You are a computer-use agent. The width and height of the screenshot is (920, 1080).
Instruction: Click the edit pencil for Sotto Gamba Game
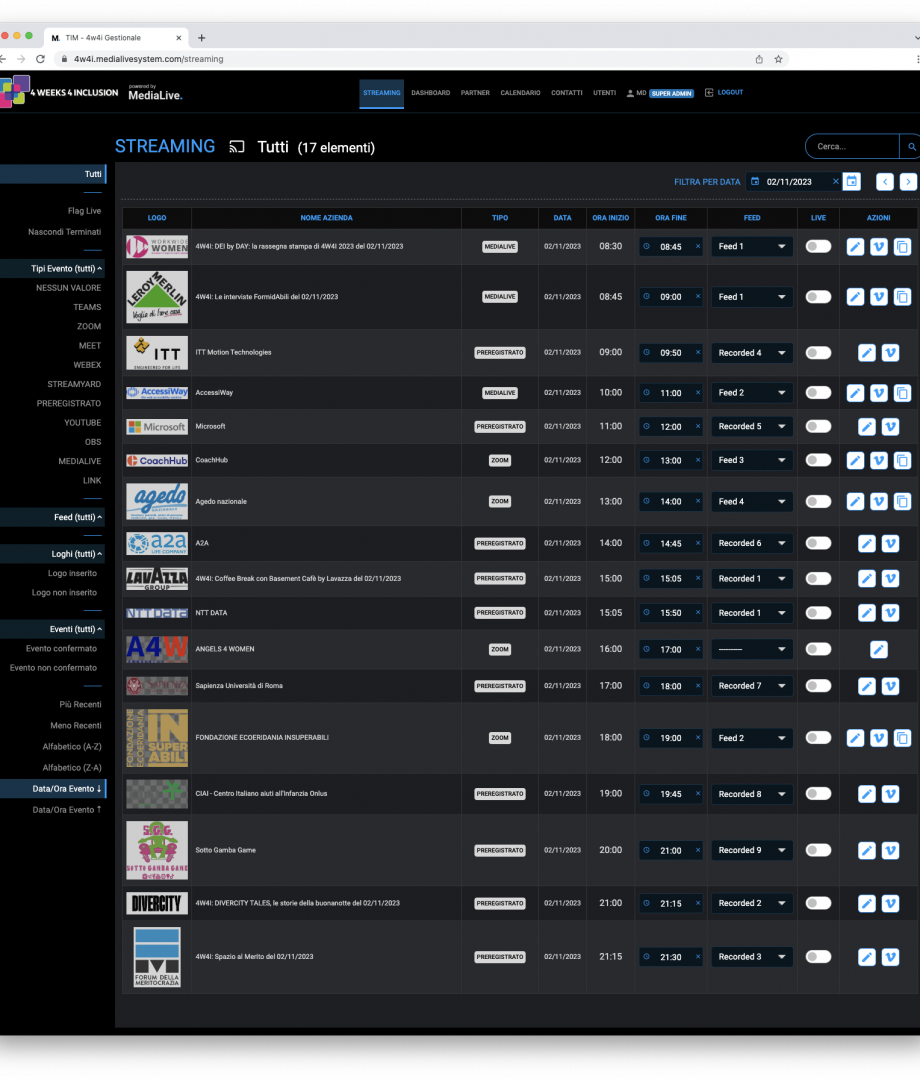pyautogui.click(x=866, y=851)
